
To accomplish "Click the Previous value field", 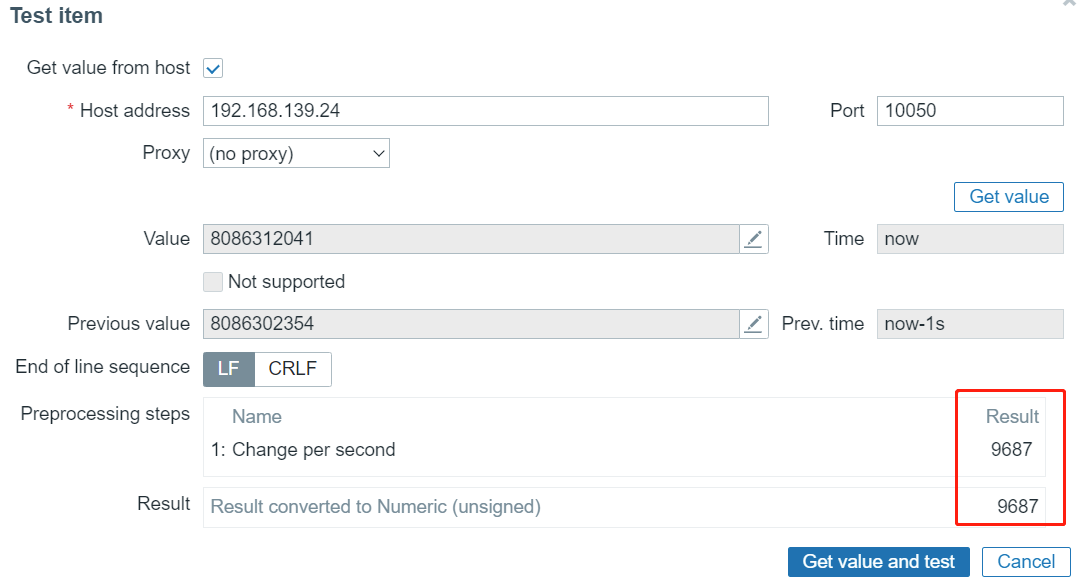I will pyautogui.click(x=470, y=324).
